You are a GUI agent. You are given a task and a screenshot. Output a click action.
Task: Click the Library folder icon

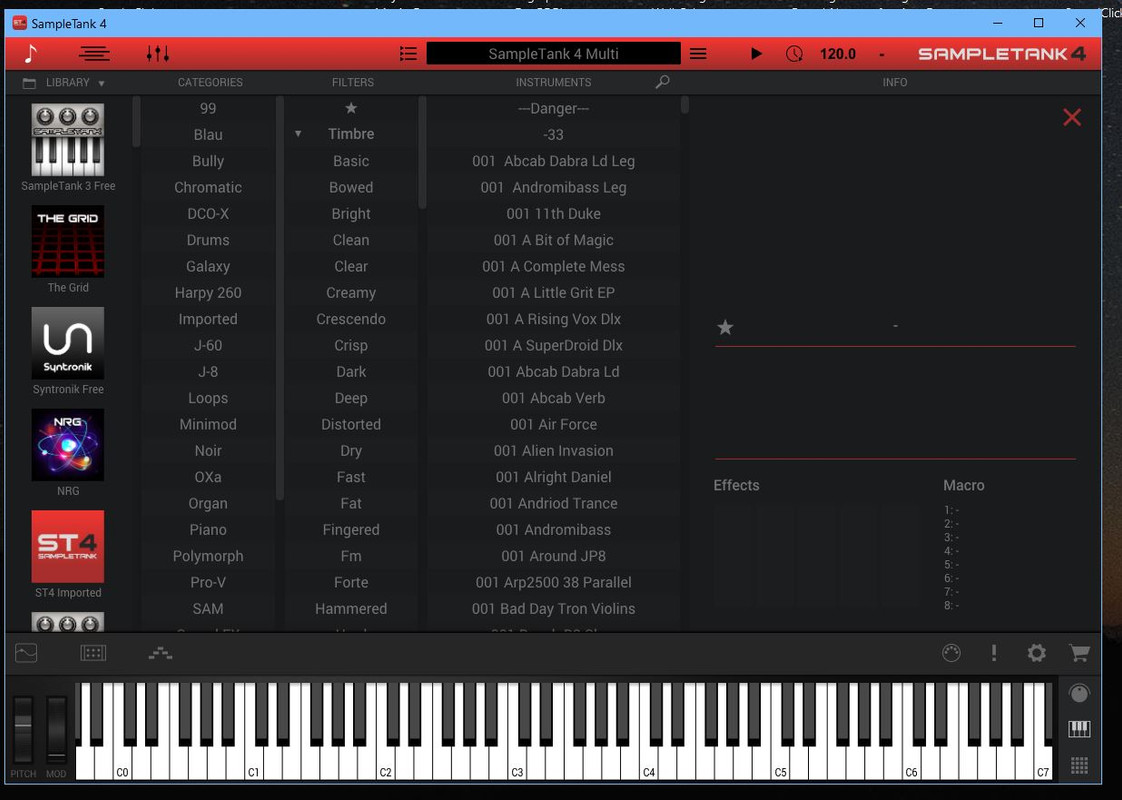29,83
